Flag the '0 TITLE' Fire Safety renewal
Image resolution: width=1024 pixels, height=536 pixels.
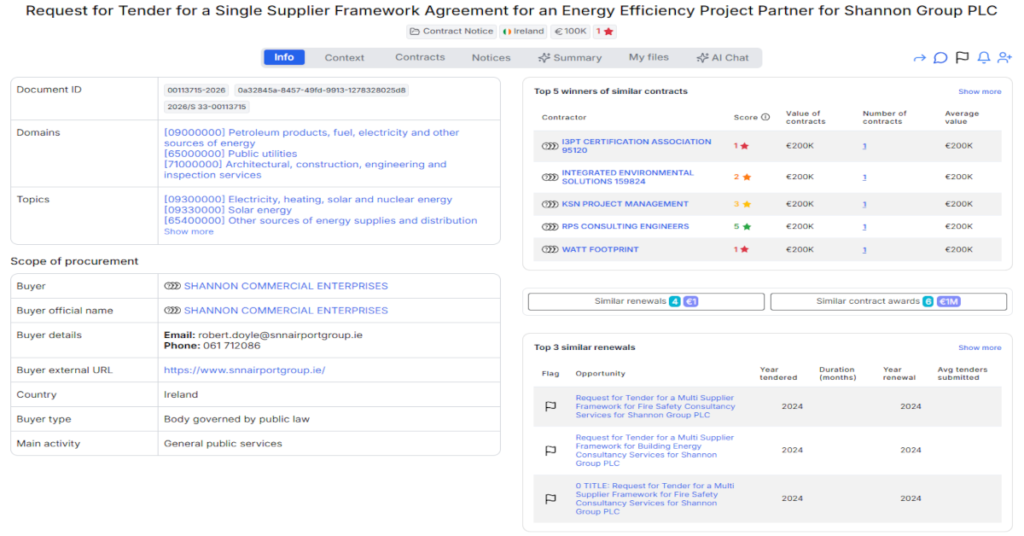551,499
